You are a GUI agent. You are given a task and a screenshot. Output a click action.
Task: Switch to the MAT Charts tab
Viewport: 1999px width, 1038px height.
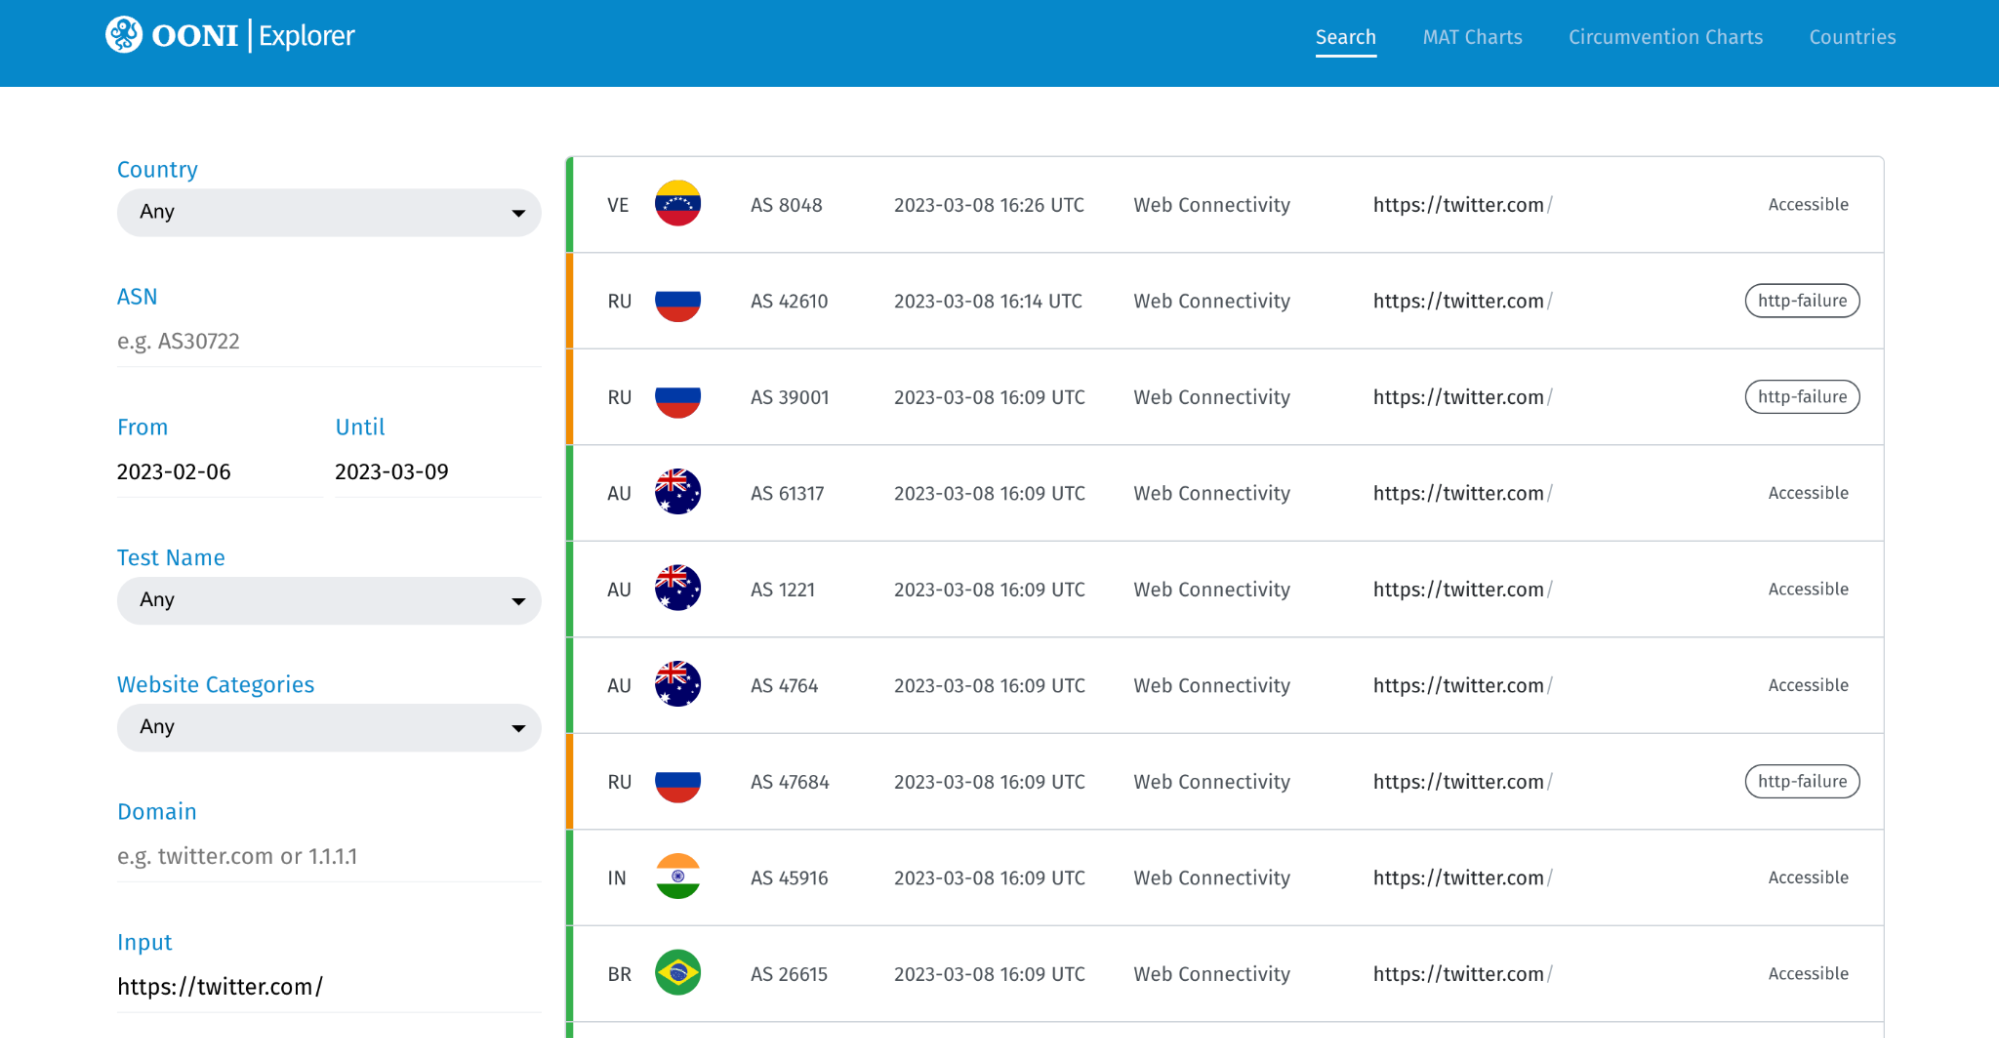tap(1472, 37)
